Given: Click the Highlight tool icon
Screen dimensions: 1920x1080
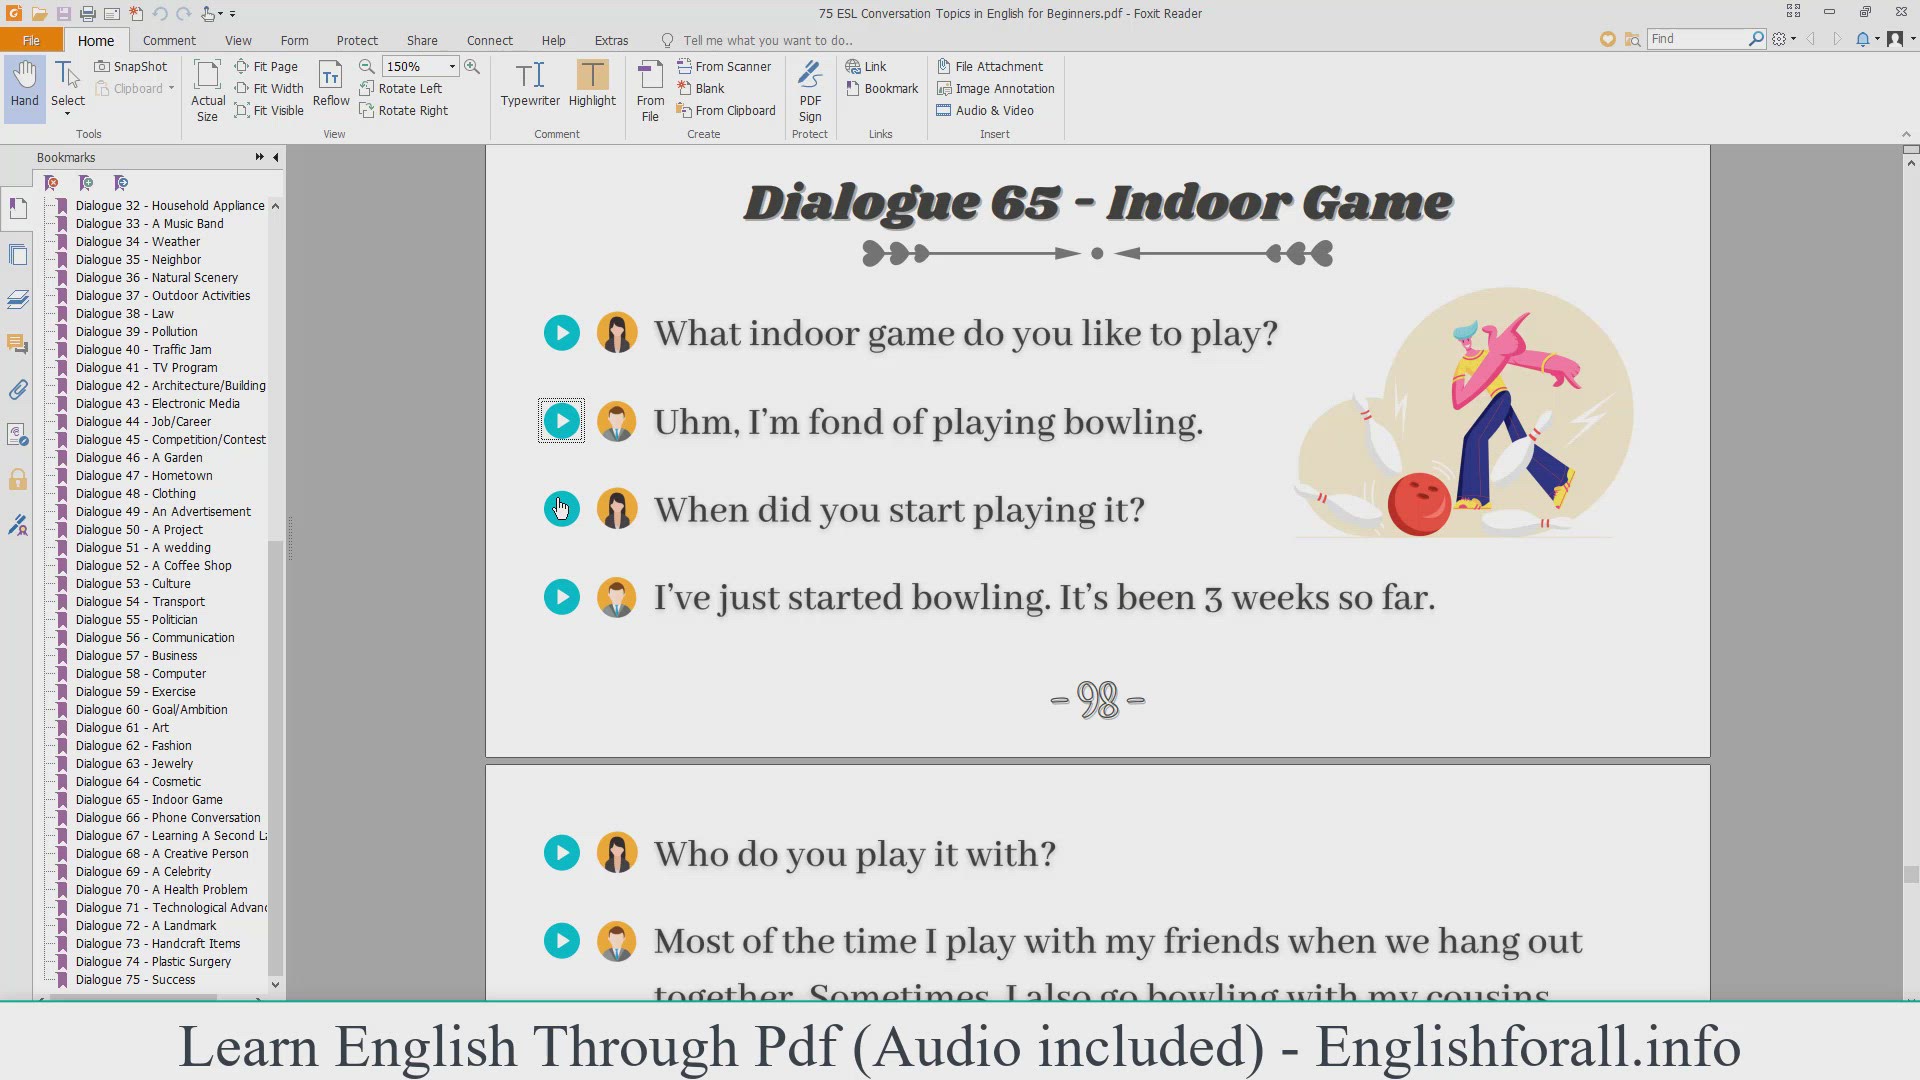Looking at the screenshot, I should pos(592,75).
